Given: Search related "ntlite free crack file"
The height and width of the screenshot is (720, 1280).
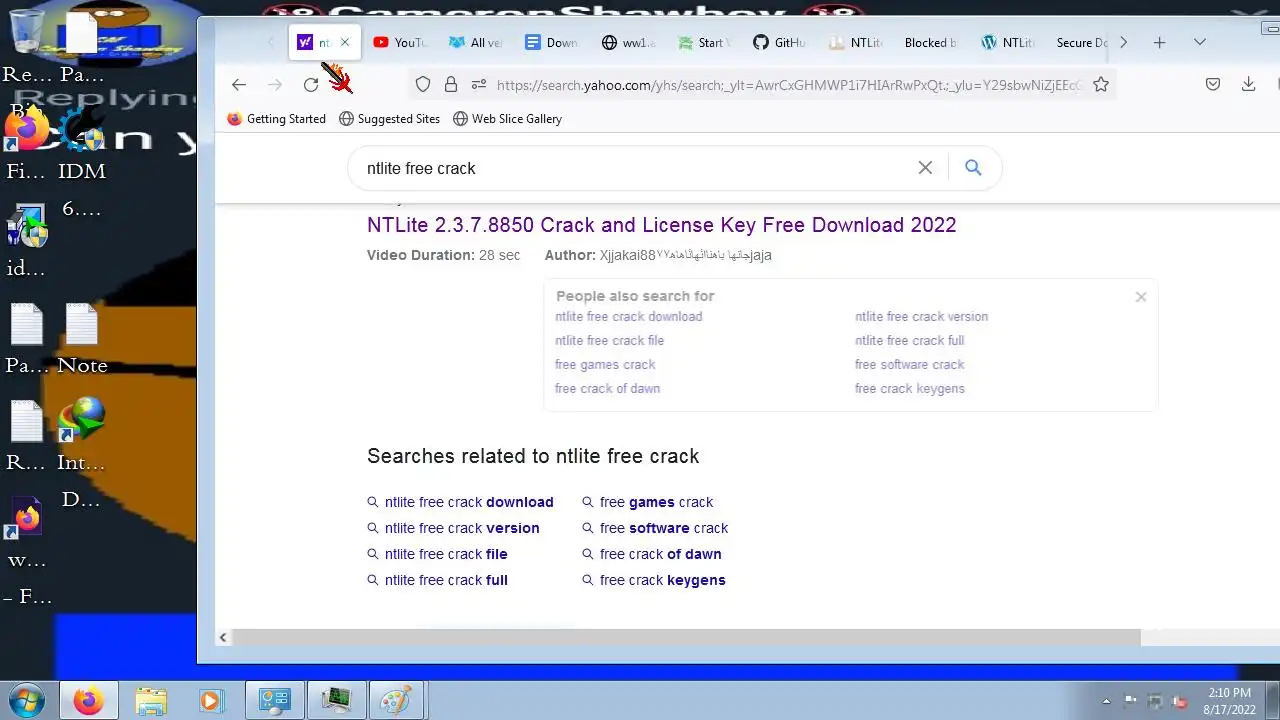Looking at the screenshot, I should (446, 554).
